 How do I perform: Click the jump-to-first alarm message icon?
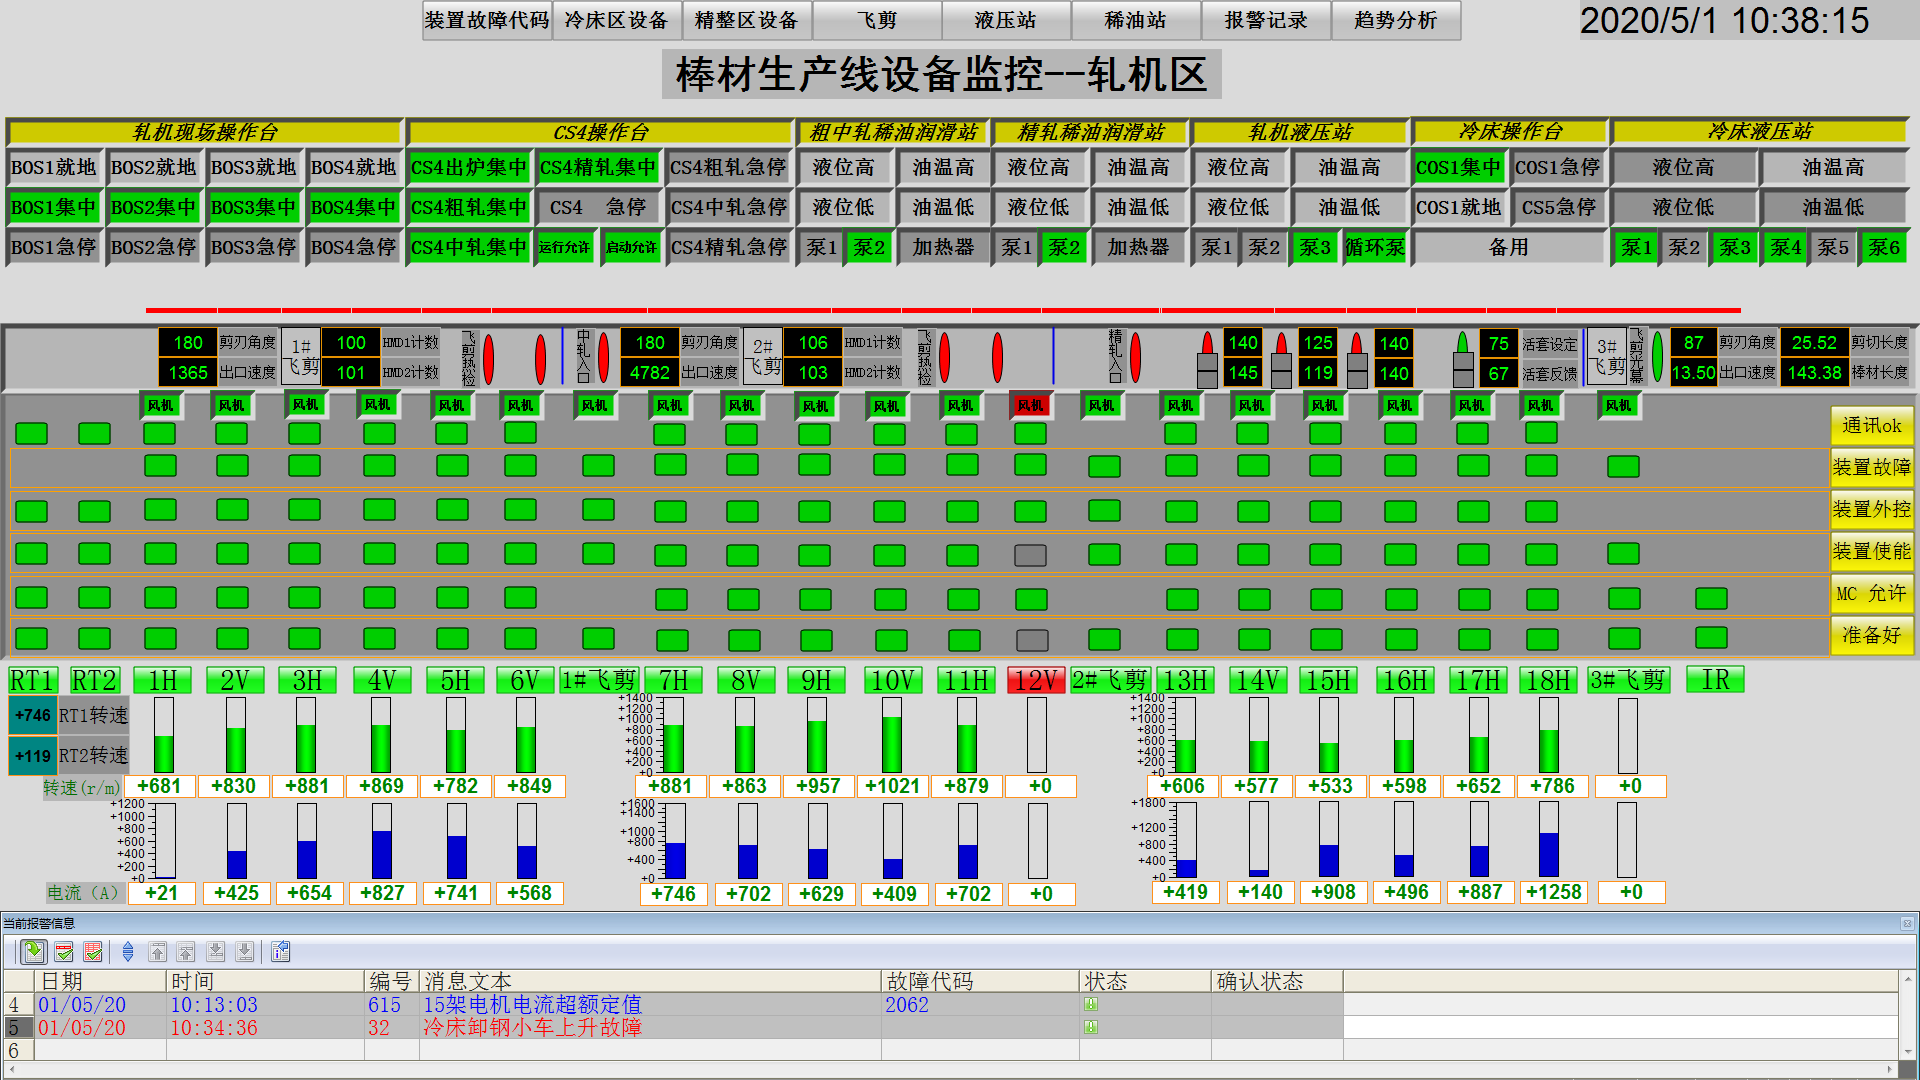coord(157,951)
